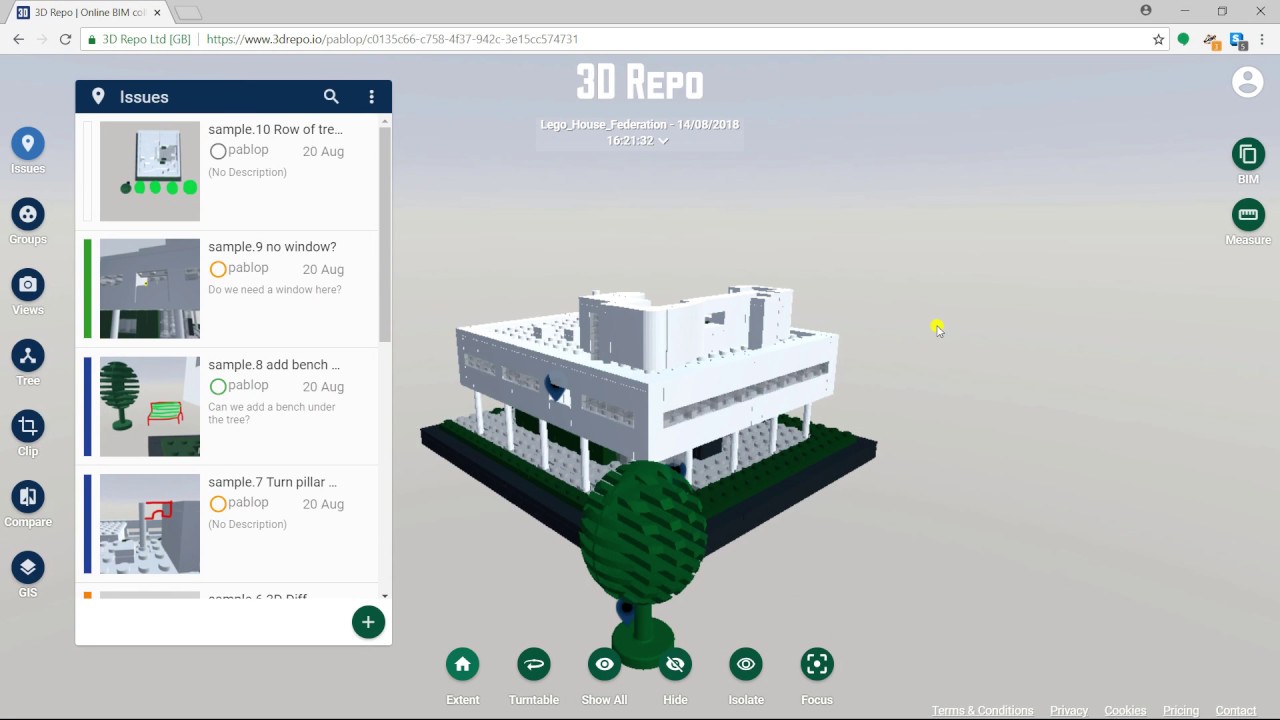Open the Compare tool
Screen dimensions: 1280x720
tap(28, 497)
